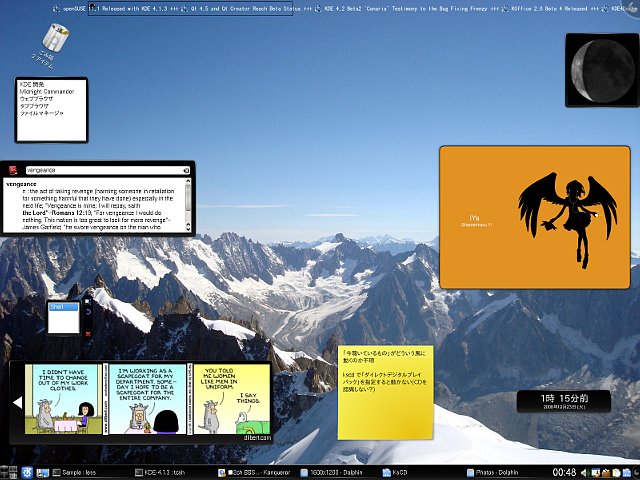Click the blue printer tray icon
This screenshot has height=480, width=640.
tap(627, 473)
